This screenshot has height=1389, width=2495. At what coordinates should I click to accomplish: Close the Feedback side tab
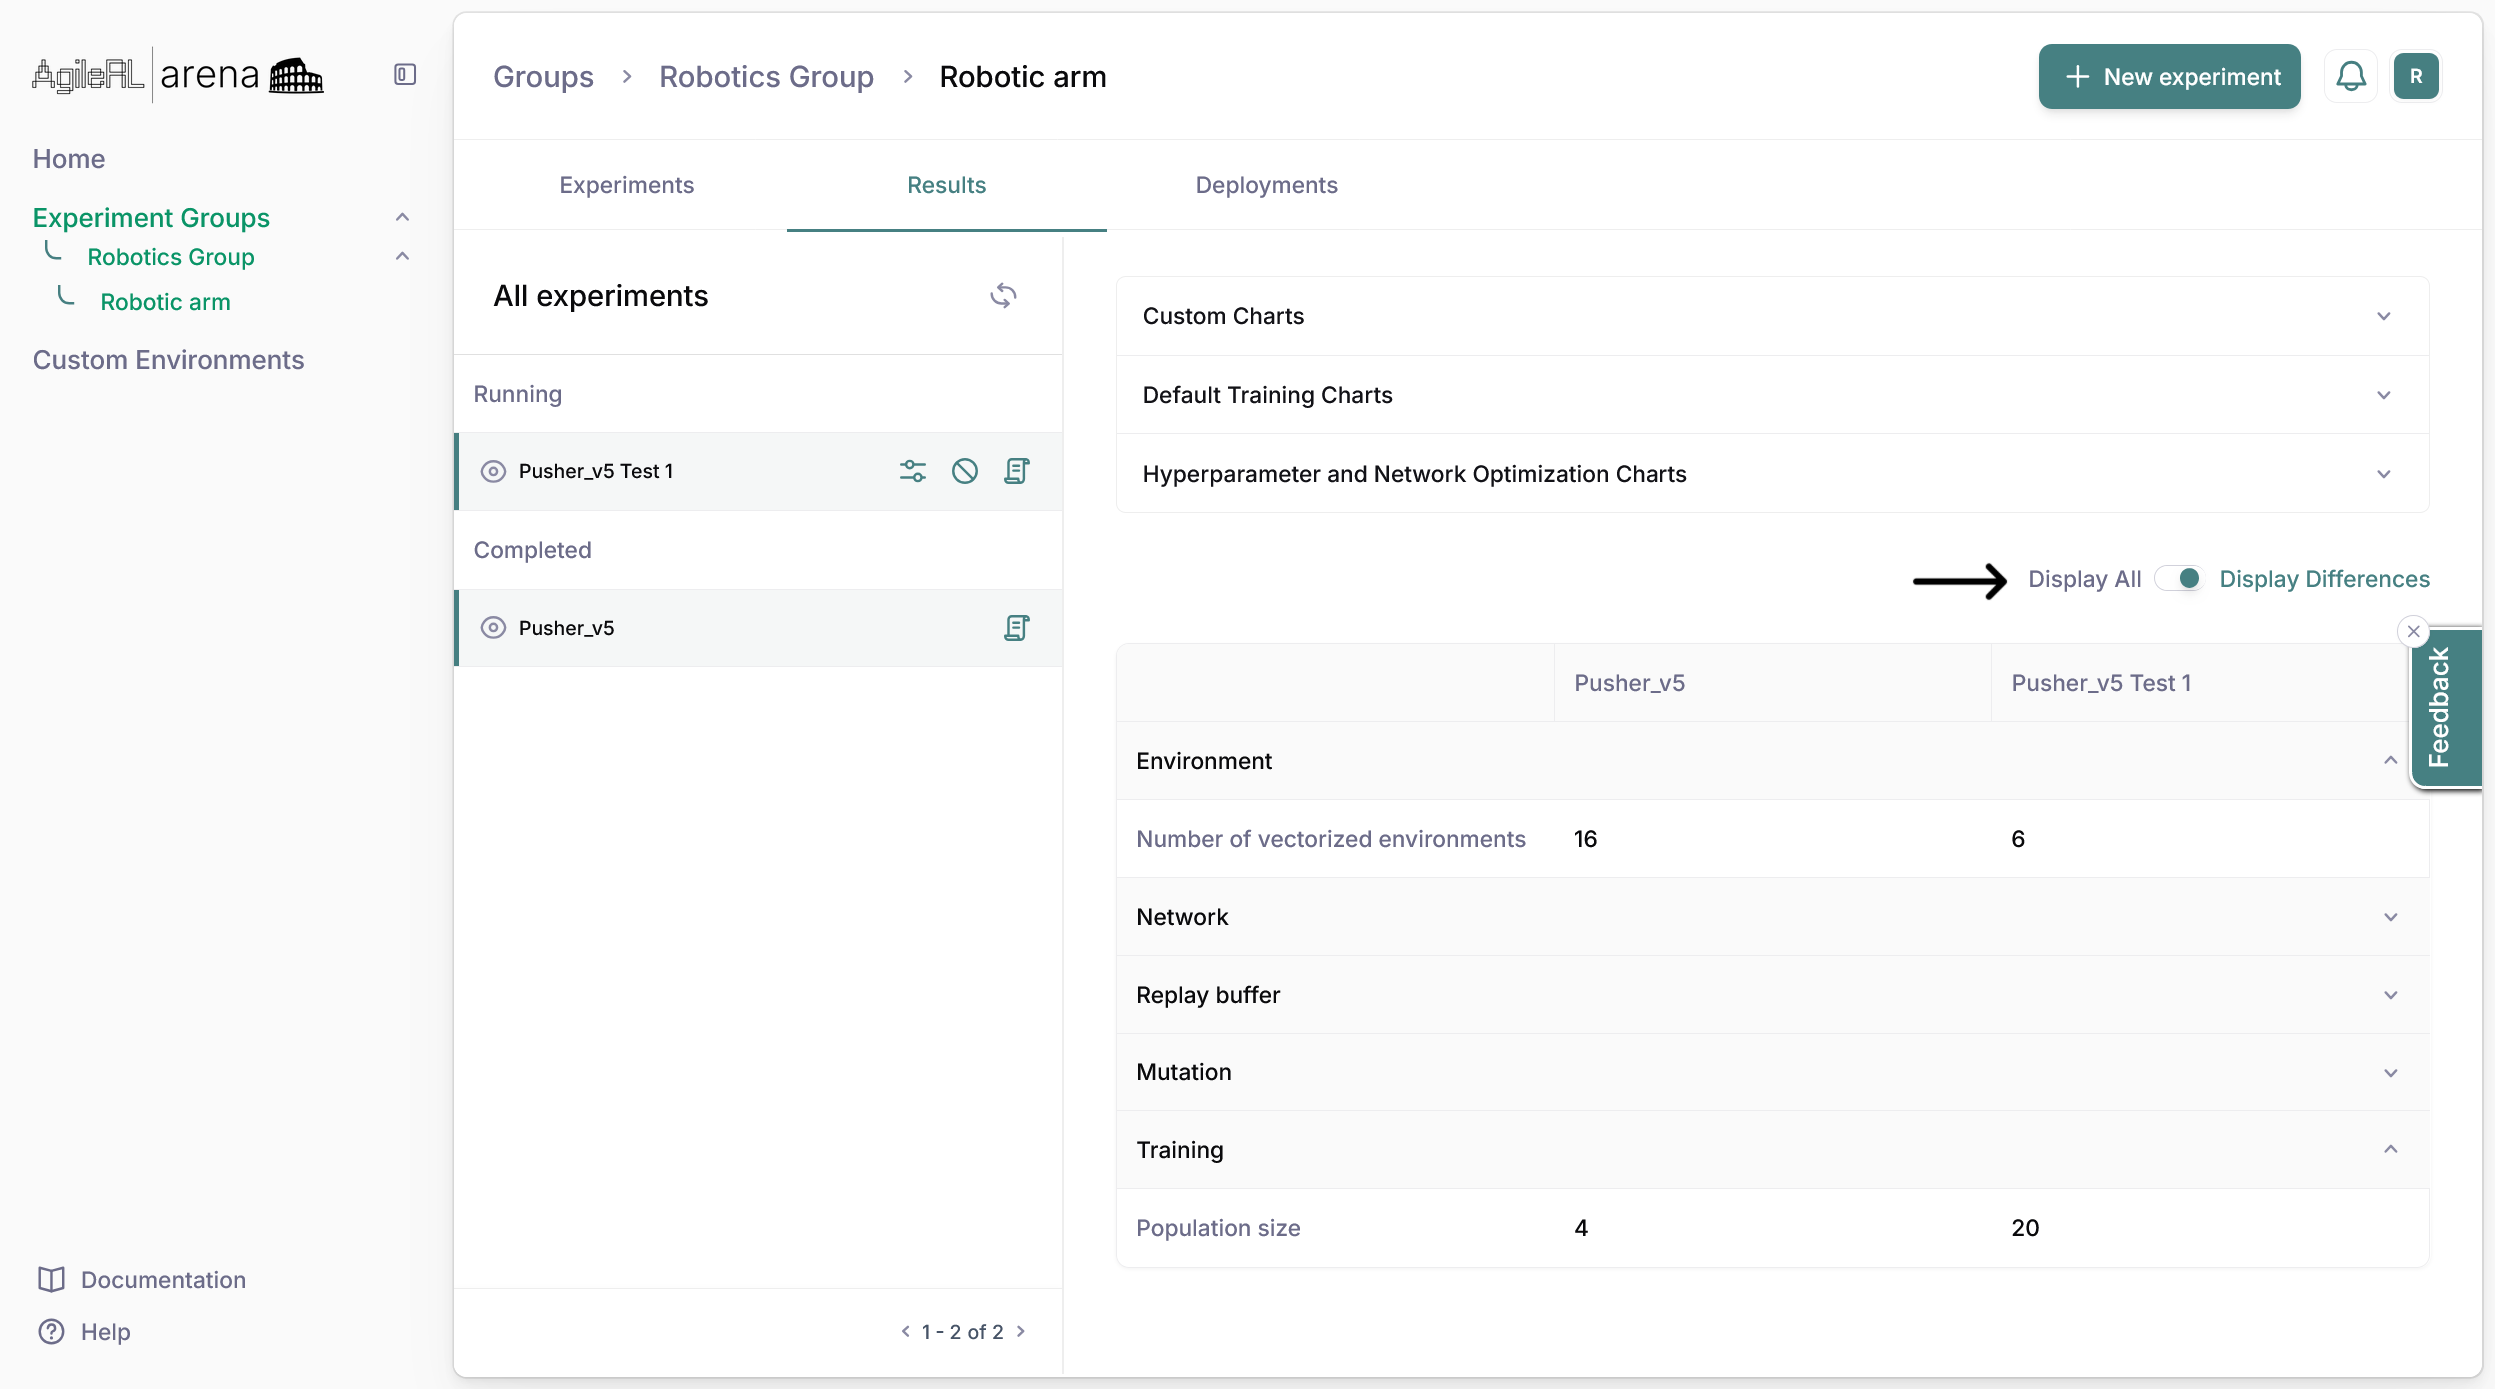click(x=2413, y=631)
